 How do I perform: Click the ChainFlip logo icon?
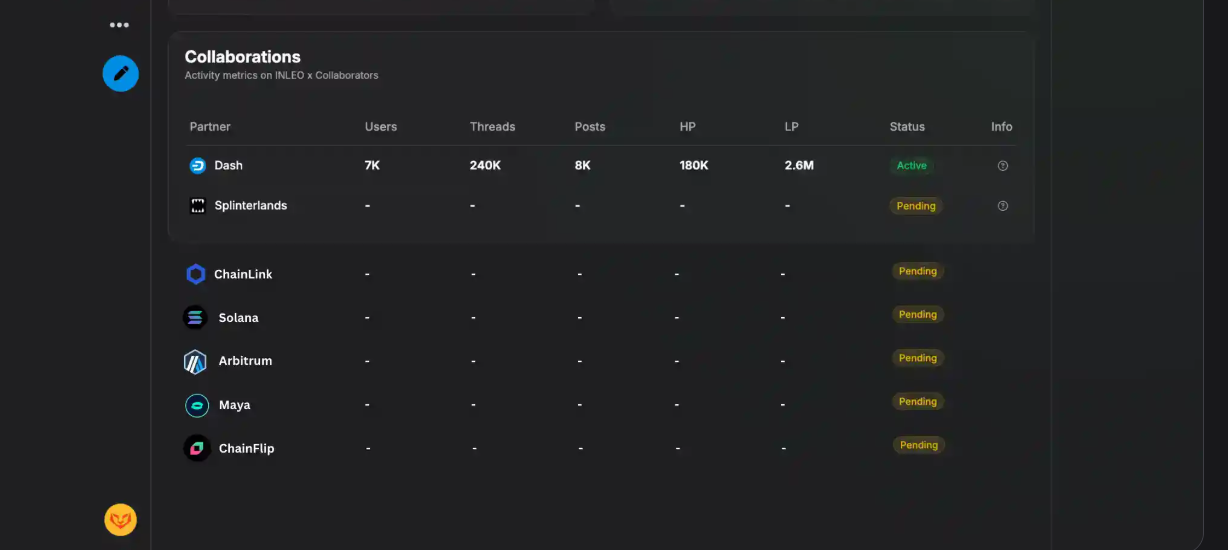(x=196, y=448)
